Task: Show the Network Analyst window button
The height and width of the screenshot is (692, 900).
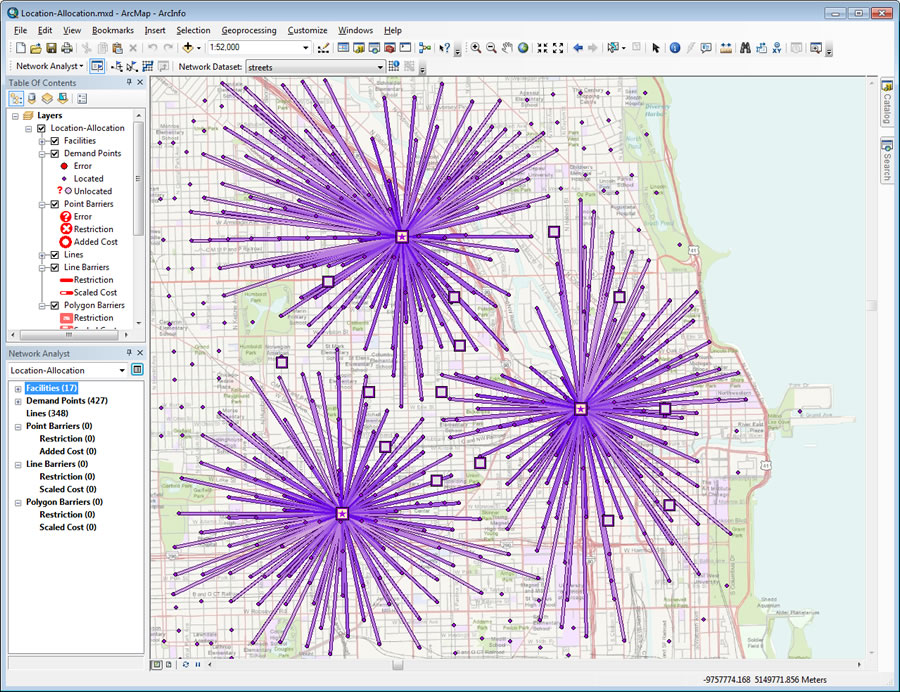Action: 97,66
